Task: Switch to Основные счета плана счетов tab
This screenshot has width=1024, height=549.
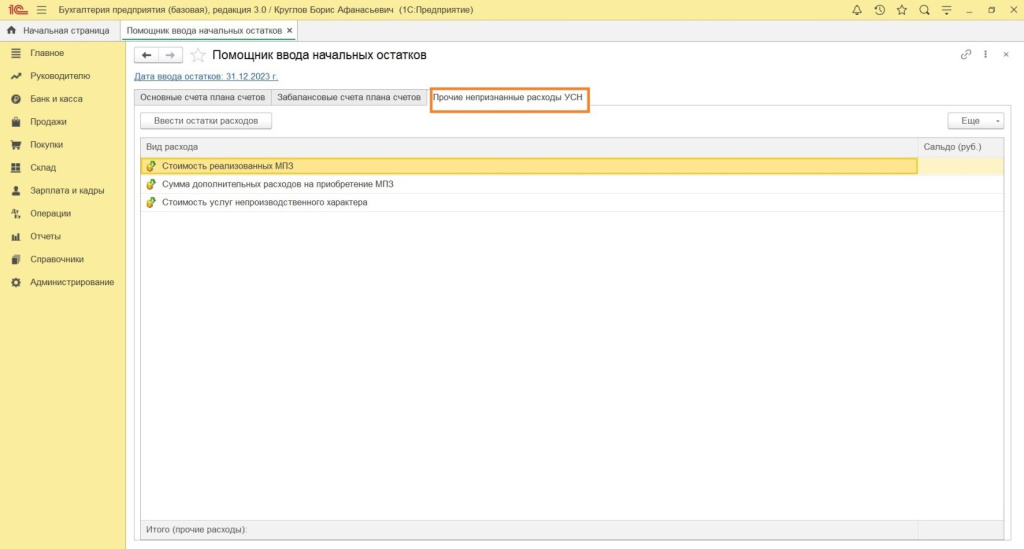Action: pyautogui.click(x=203, y=98)
